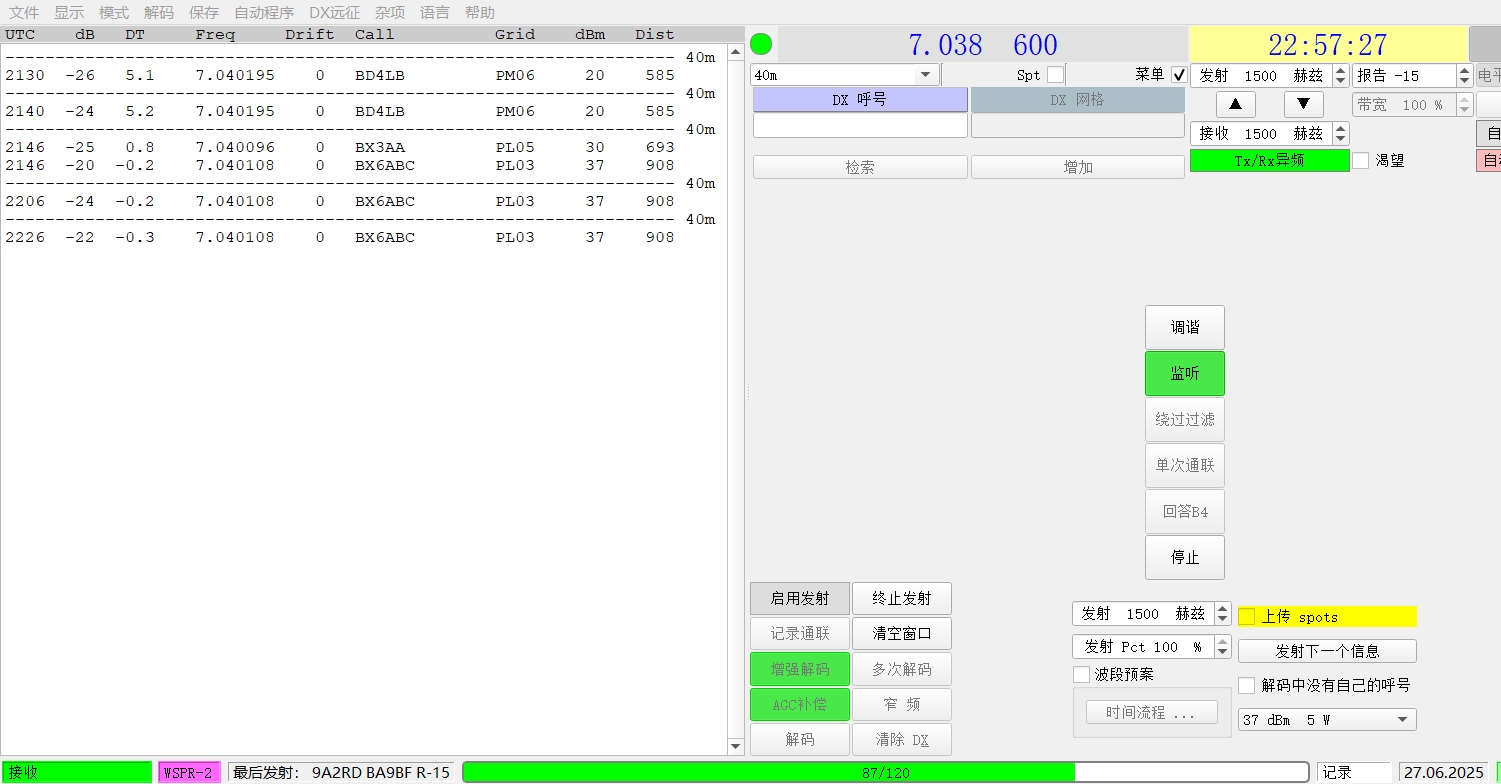The height and width of the screenshot is (784, 1501).
Task: Toggle the 上传 spots checkbox
Action: tap(1247, 617)
